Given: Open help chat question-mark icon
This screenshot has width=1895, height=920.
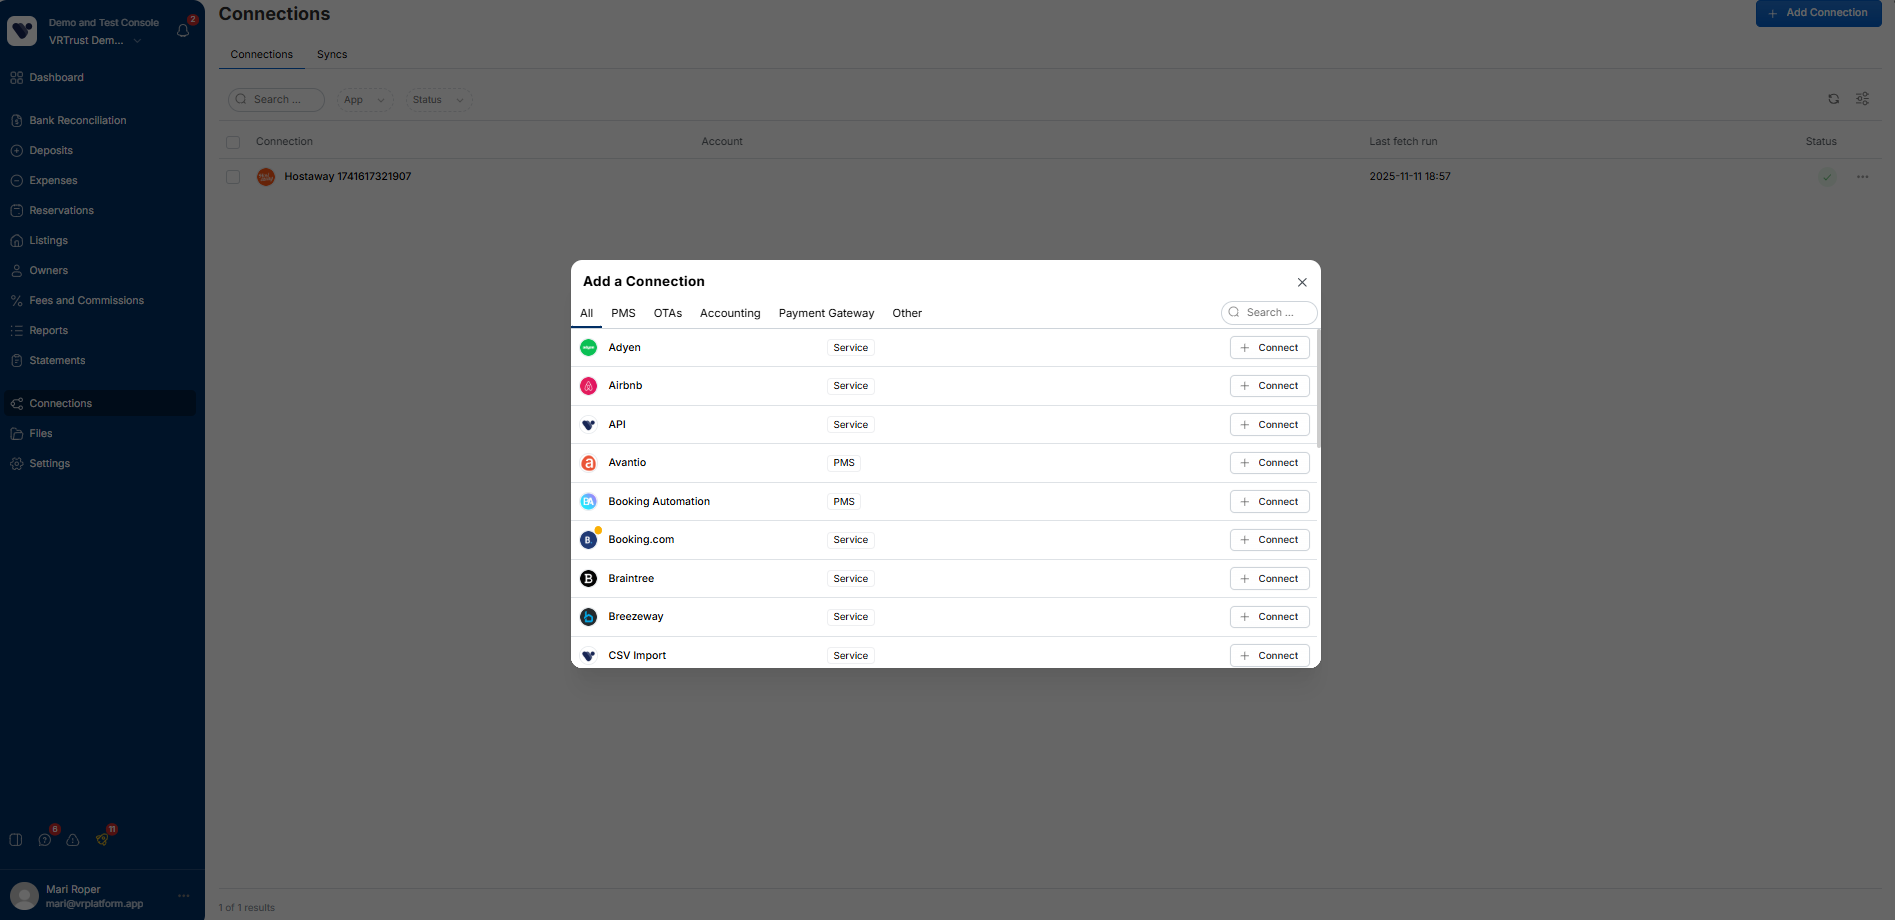Looking at the screenshot, I should pyautogui.click(x=45, y=840).
